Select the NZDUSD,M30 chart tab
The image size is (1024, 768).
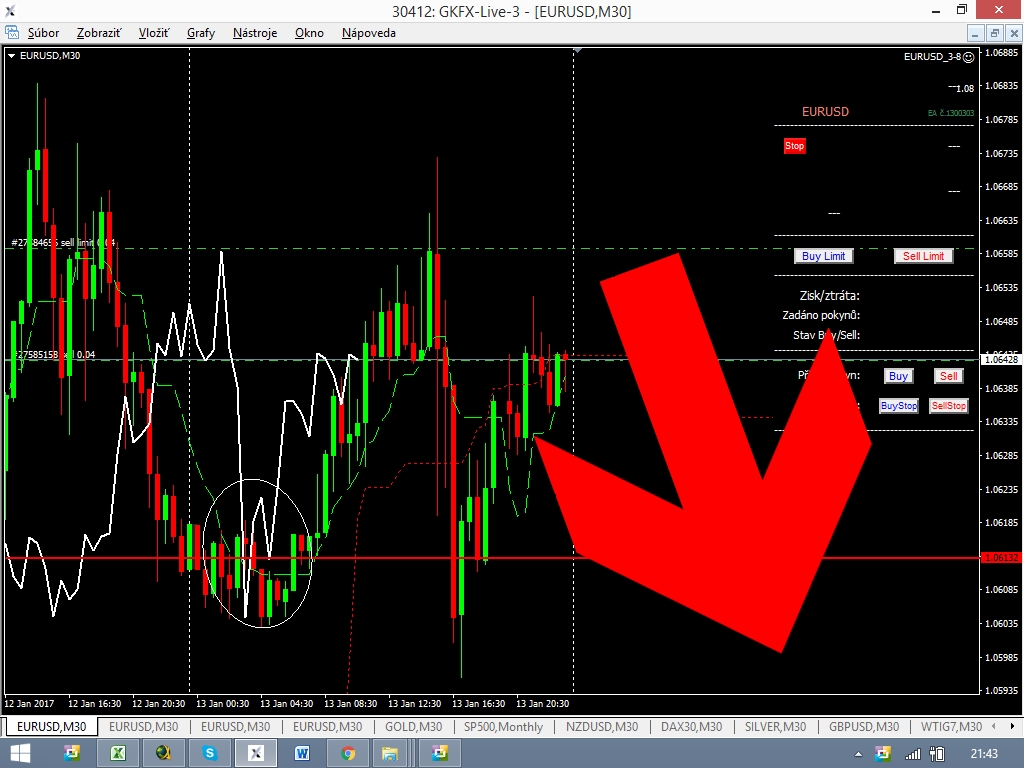click(601, 726)
